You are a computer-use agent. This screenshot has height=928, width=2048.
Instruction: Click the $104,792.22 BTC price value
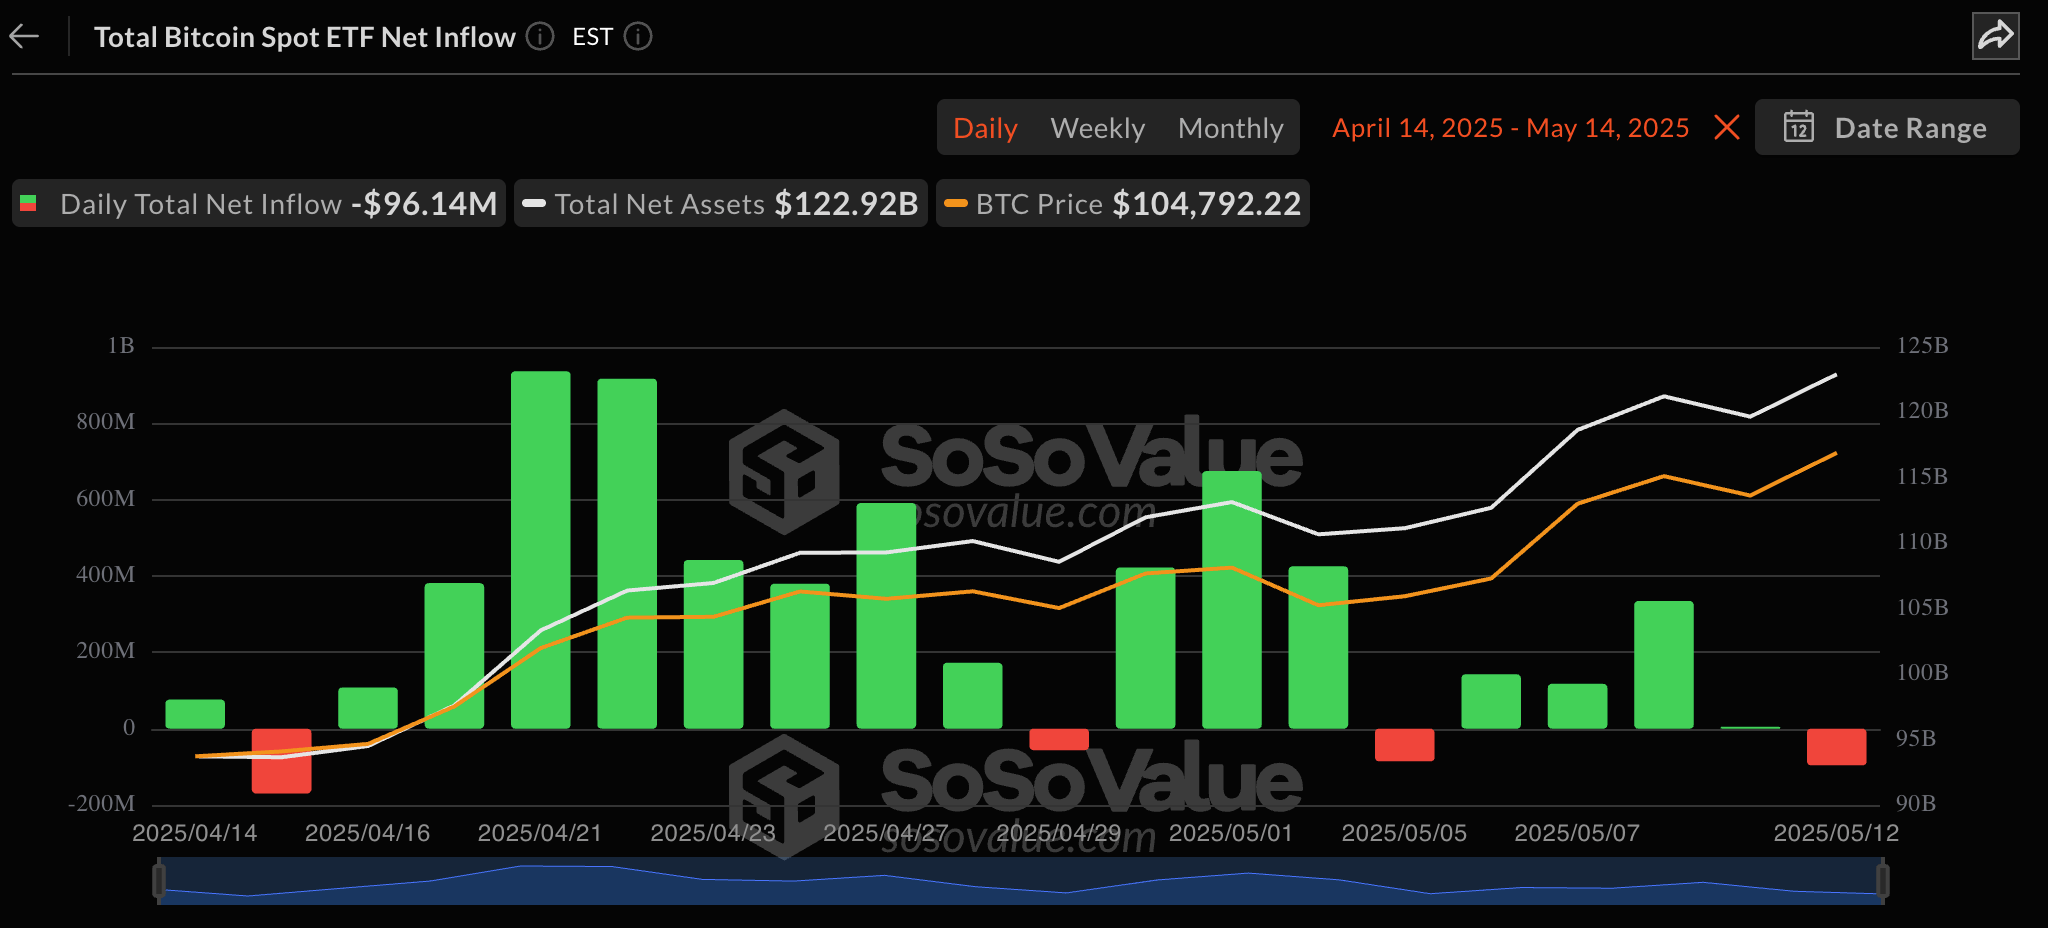(x=1206, y=203)
